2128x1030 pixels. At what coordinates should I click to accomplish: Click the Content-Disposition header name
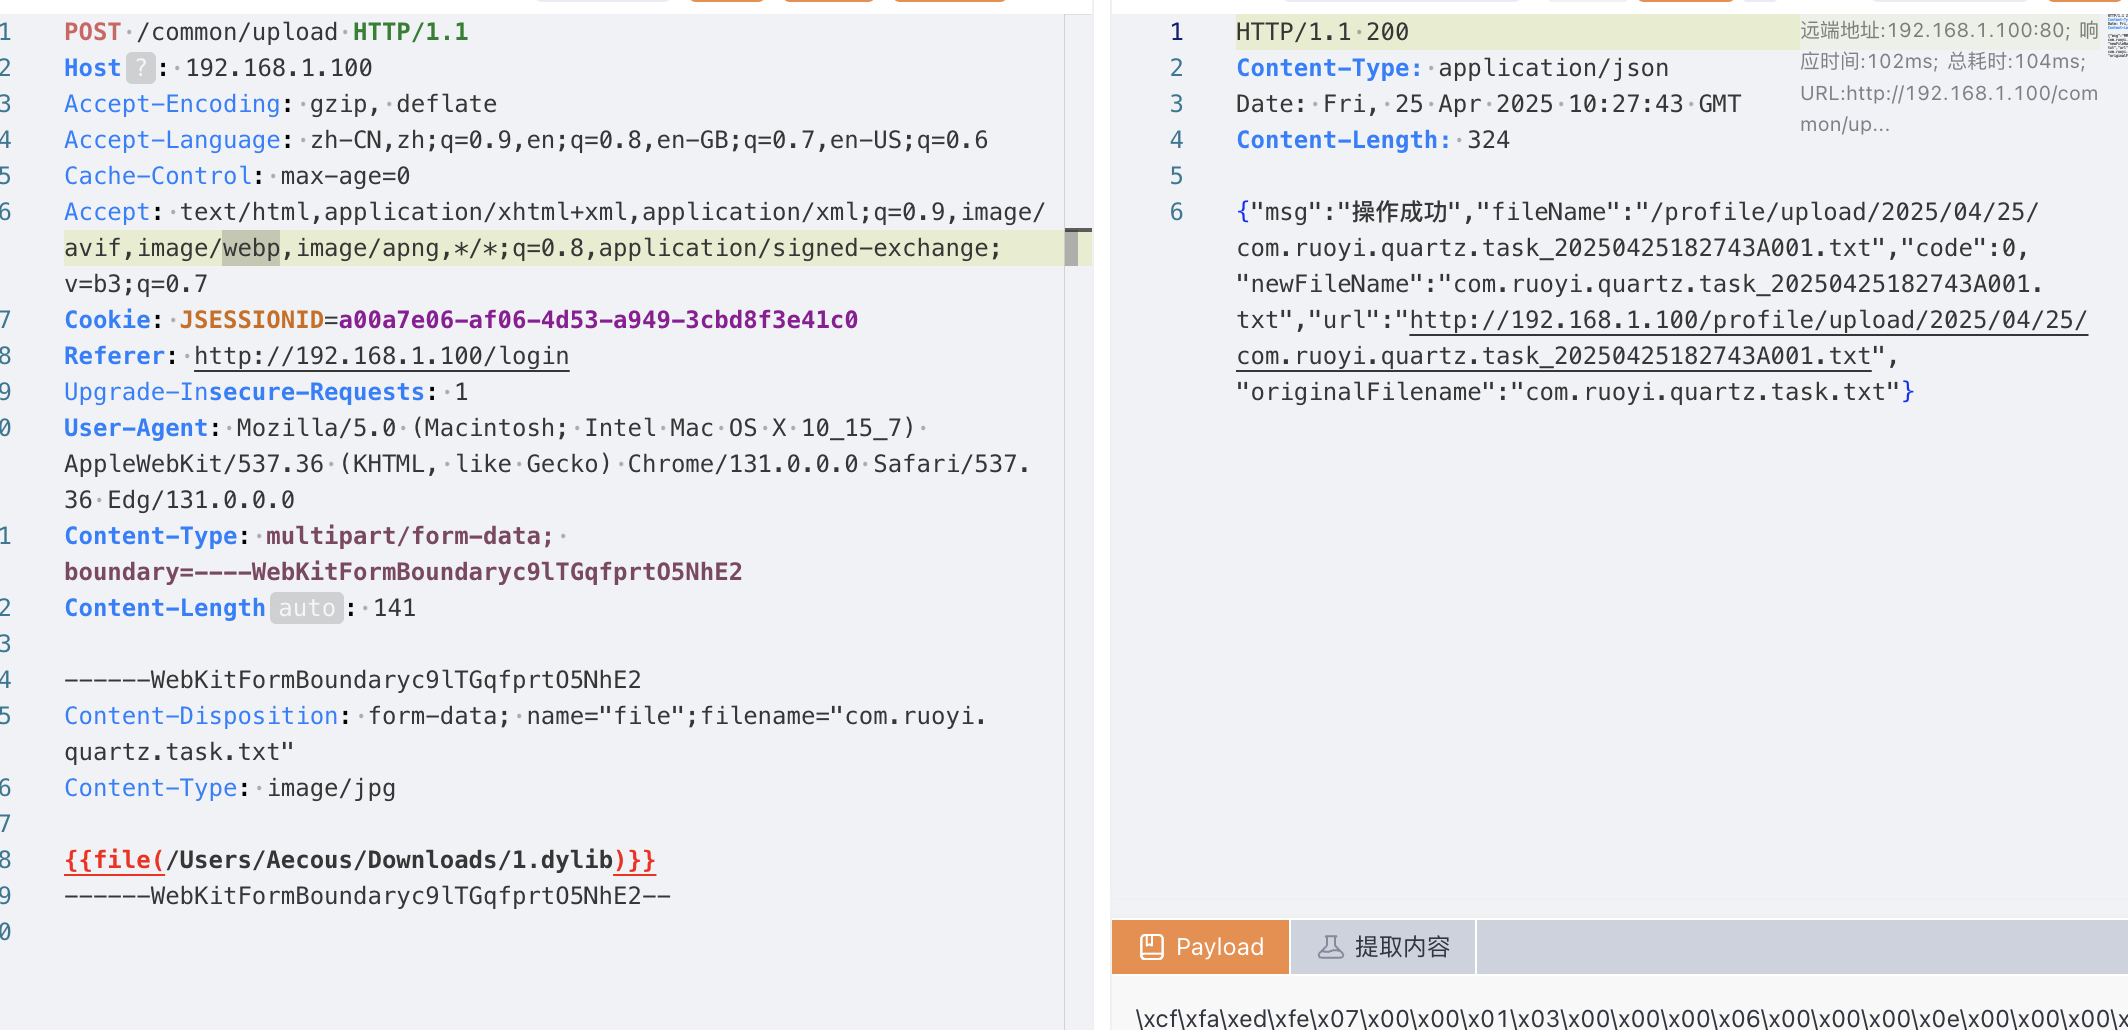pyautogui.click(x=201, y=716)
